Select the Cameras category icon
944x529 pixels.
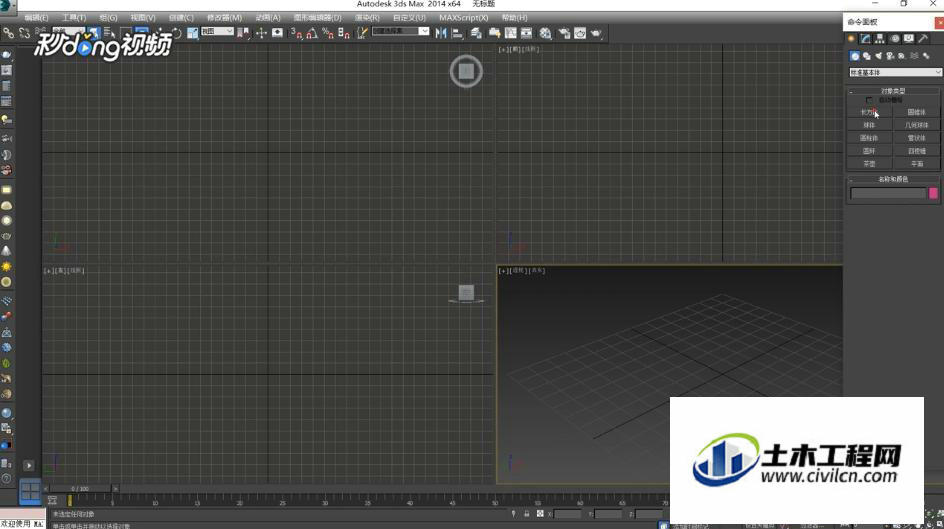tap(890, 56)
